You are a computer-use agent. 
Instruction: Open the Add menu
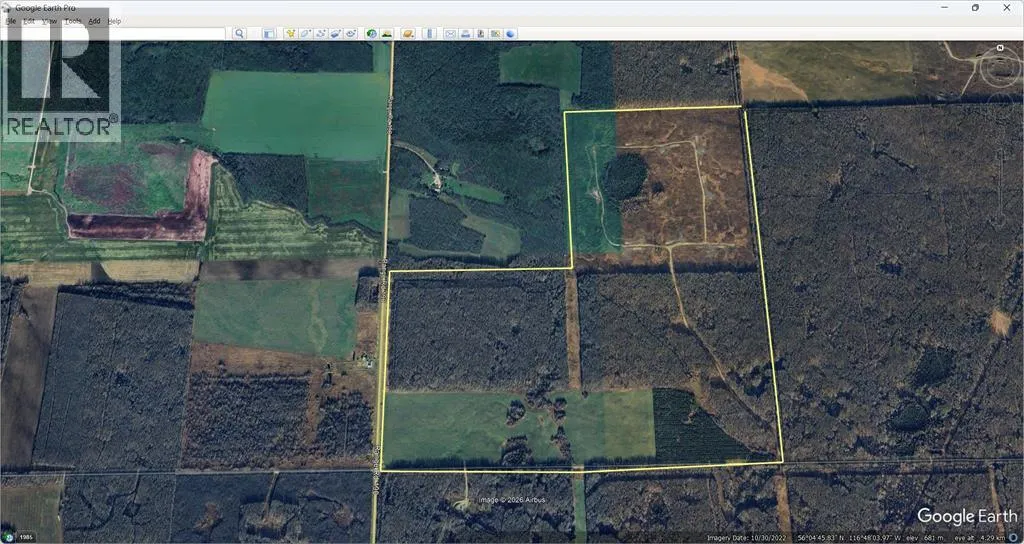pos(94,20)
